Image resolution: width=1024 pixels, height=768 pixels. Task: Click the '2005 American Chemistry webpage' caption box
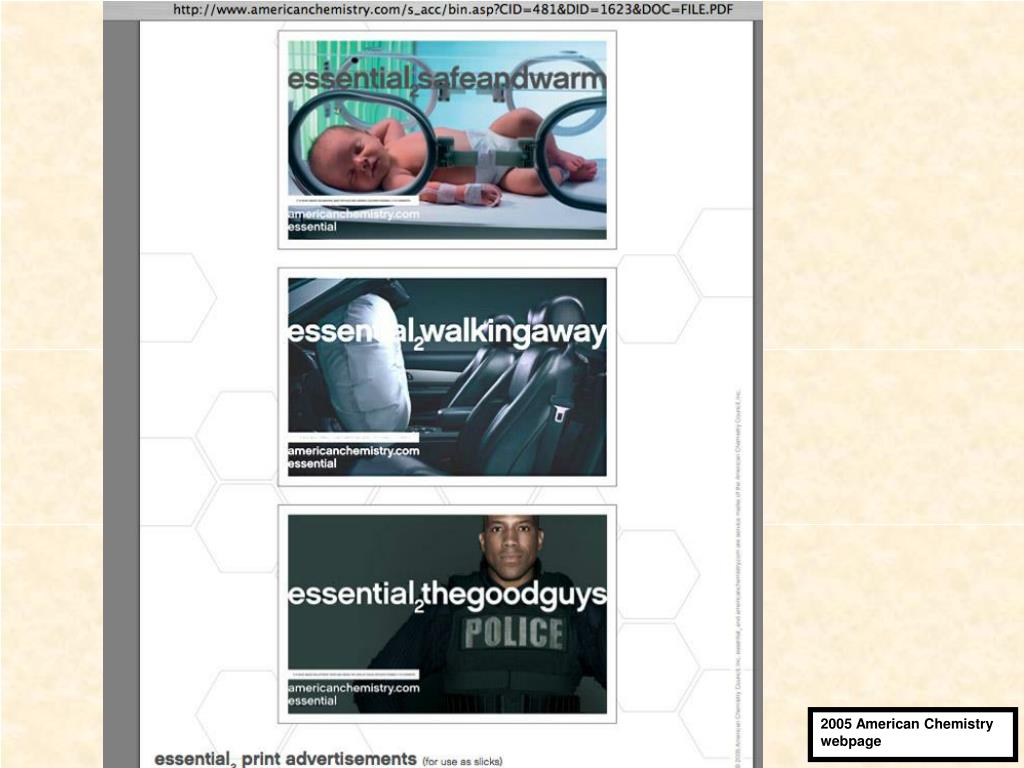click(912, 733)
